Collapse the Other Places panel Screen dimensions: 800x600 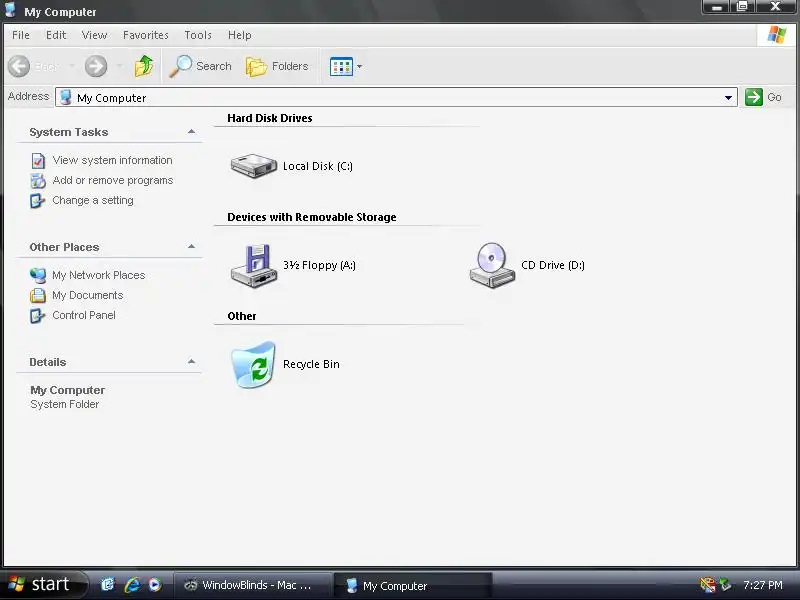tap(191, 246)
